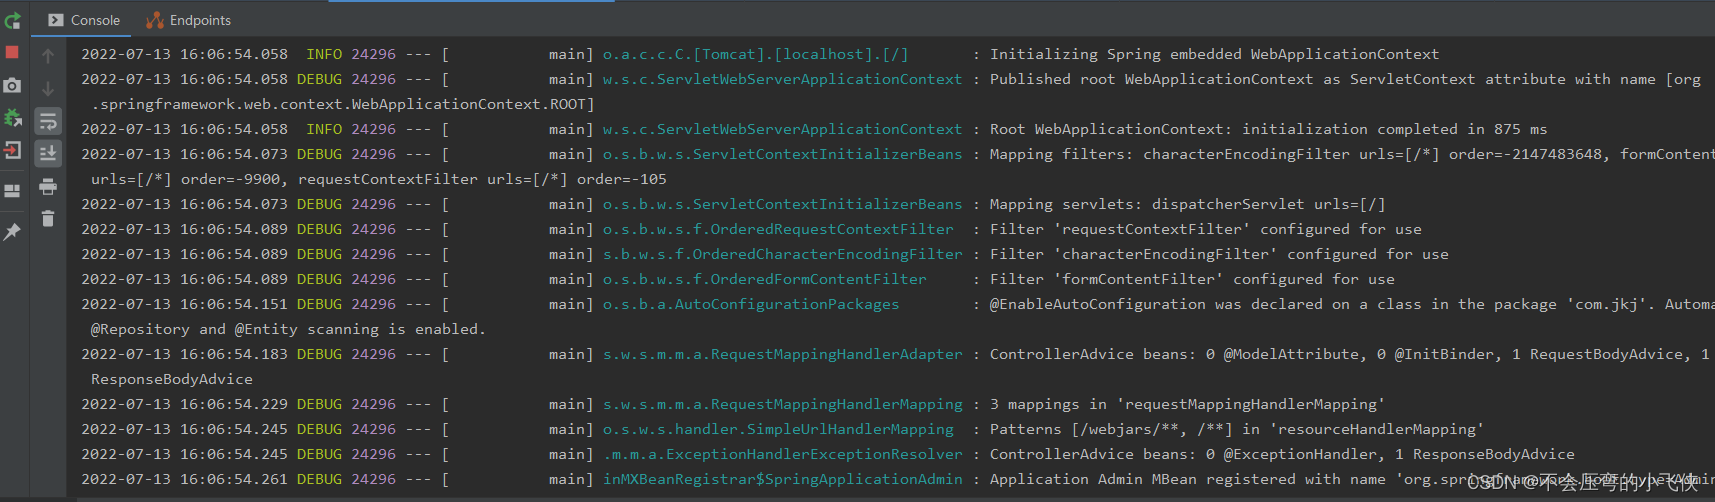1715x502 pixels.
Task: Click timestamp 2022-07-13 16:06:54.183
Action: tap(184, 354)
